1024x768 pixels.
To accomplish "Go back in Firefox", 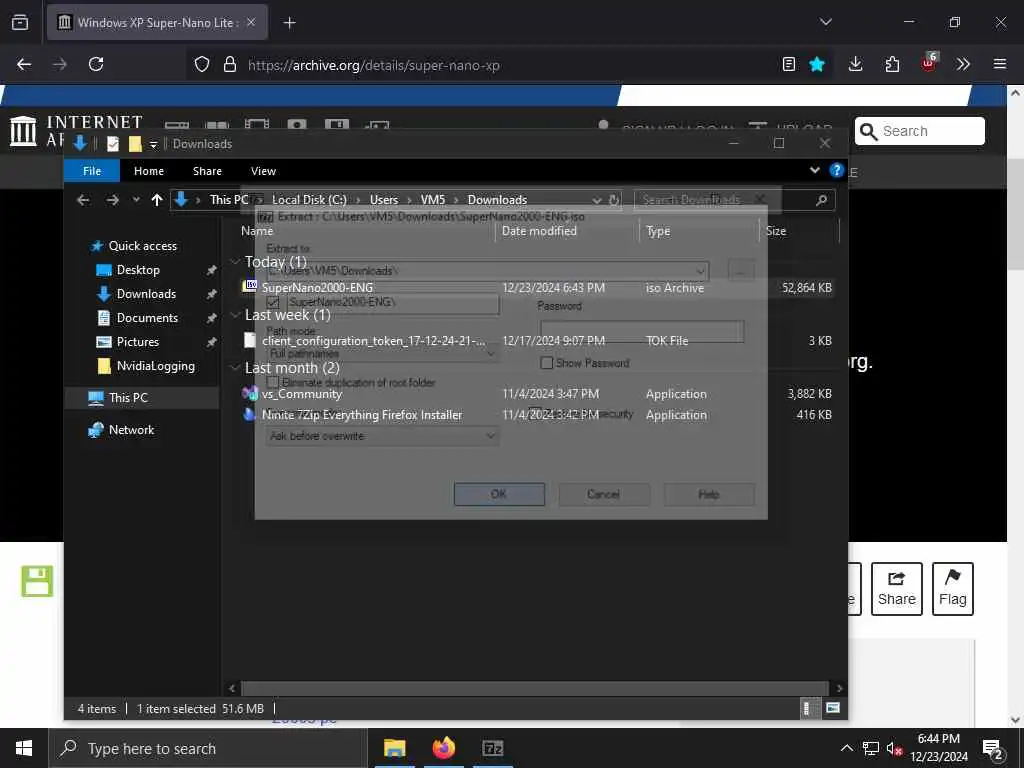I will pyautogui.click(x=24, y=64).
